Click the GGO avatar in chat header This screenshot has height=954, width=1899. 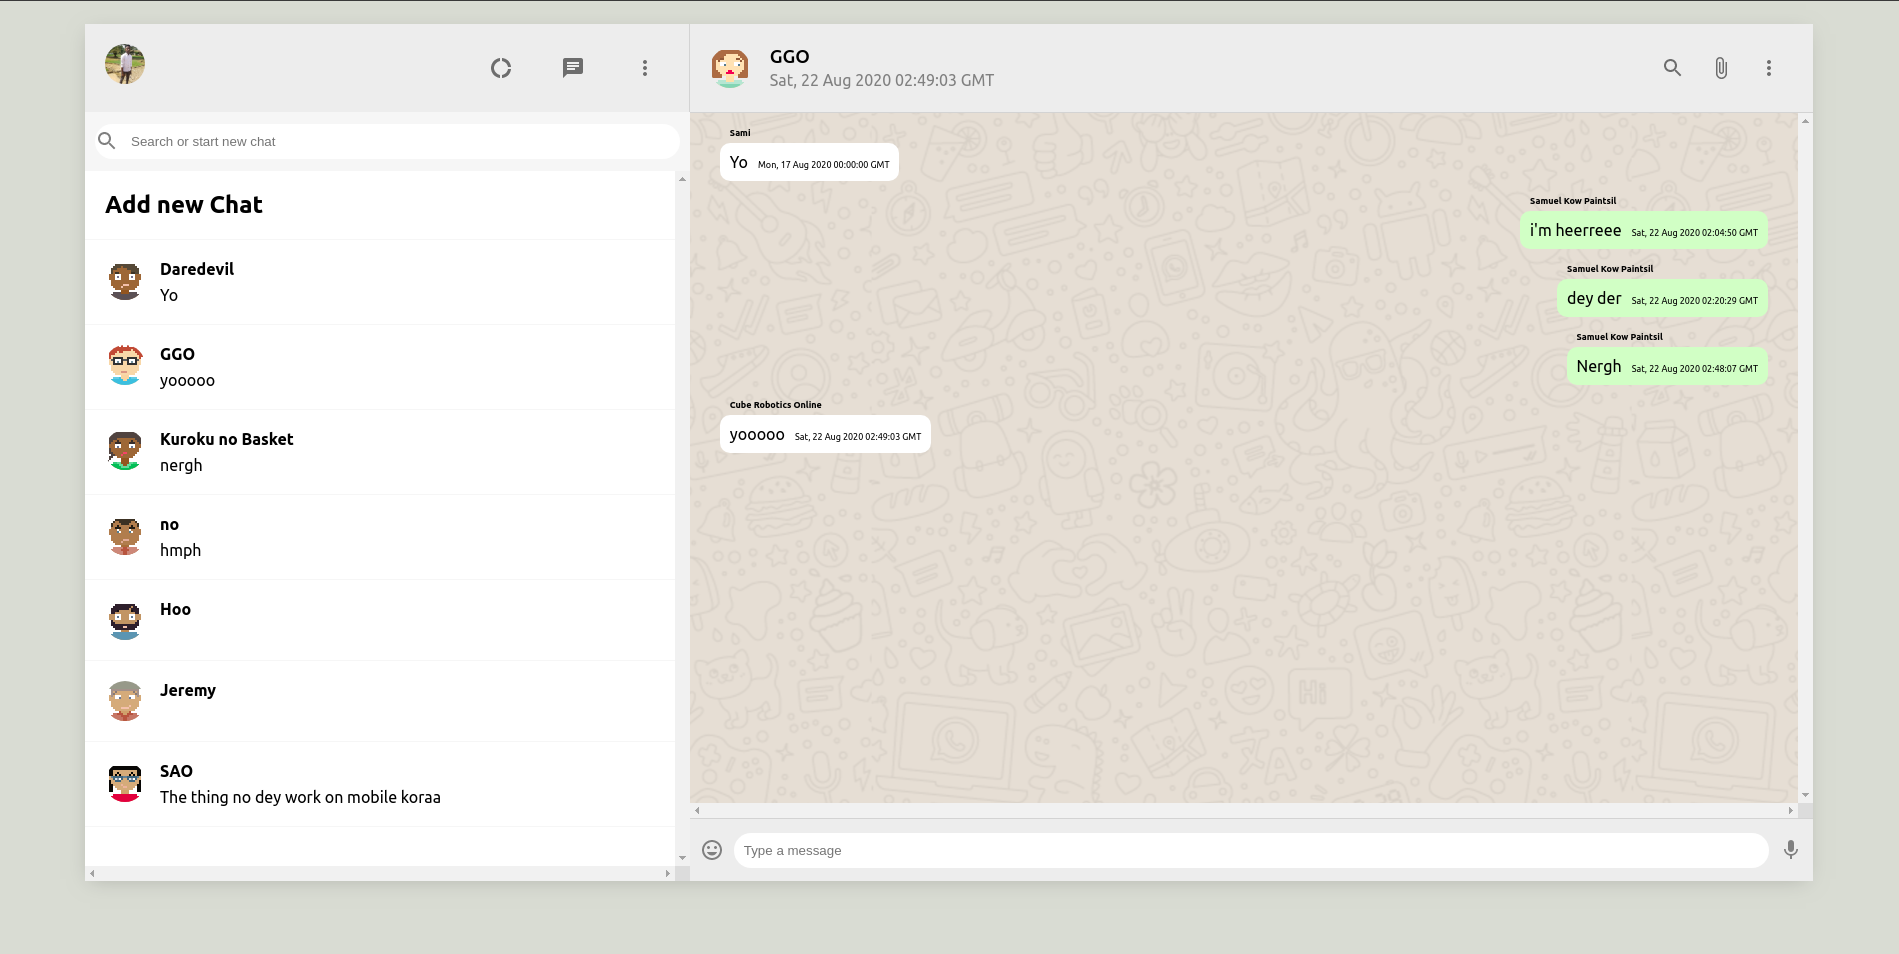[730, 68]
